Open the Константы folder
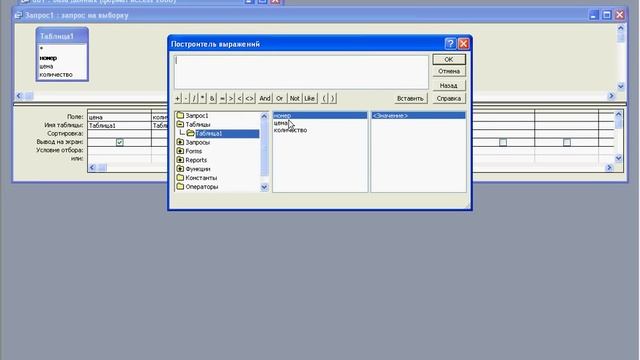Image resolution: width=640 pixels, height=360 pixels. (201, 178)
